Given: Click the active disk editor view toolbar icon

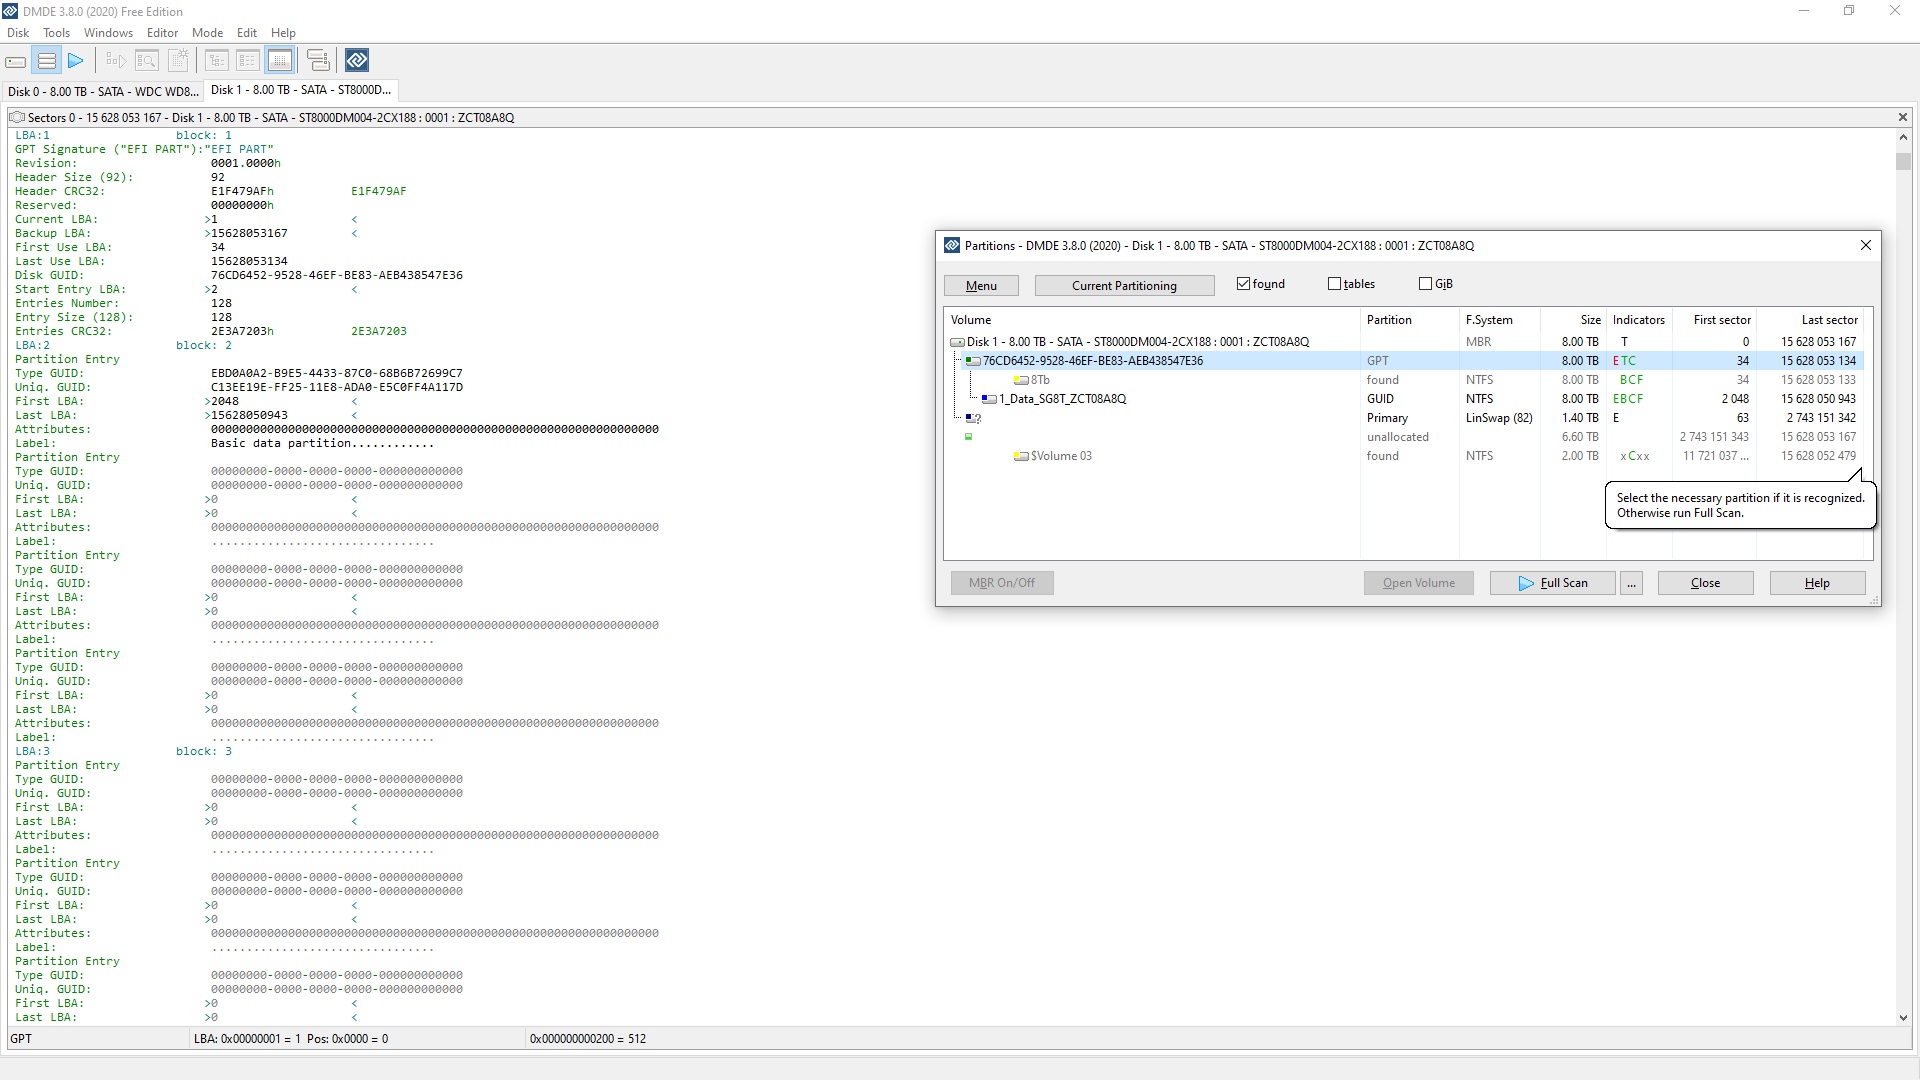Looking at the screenshot, I should pos(280,61).
